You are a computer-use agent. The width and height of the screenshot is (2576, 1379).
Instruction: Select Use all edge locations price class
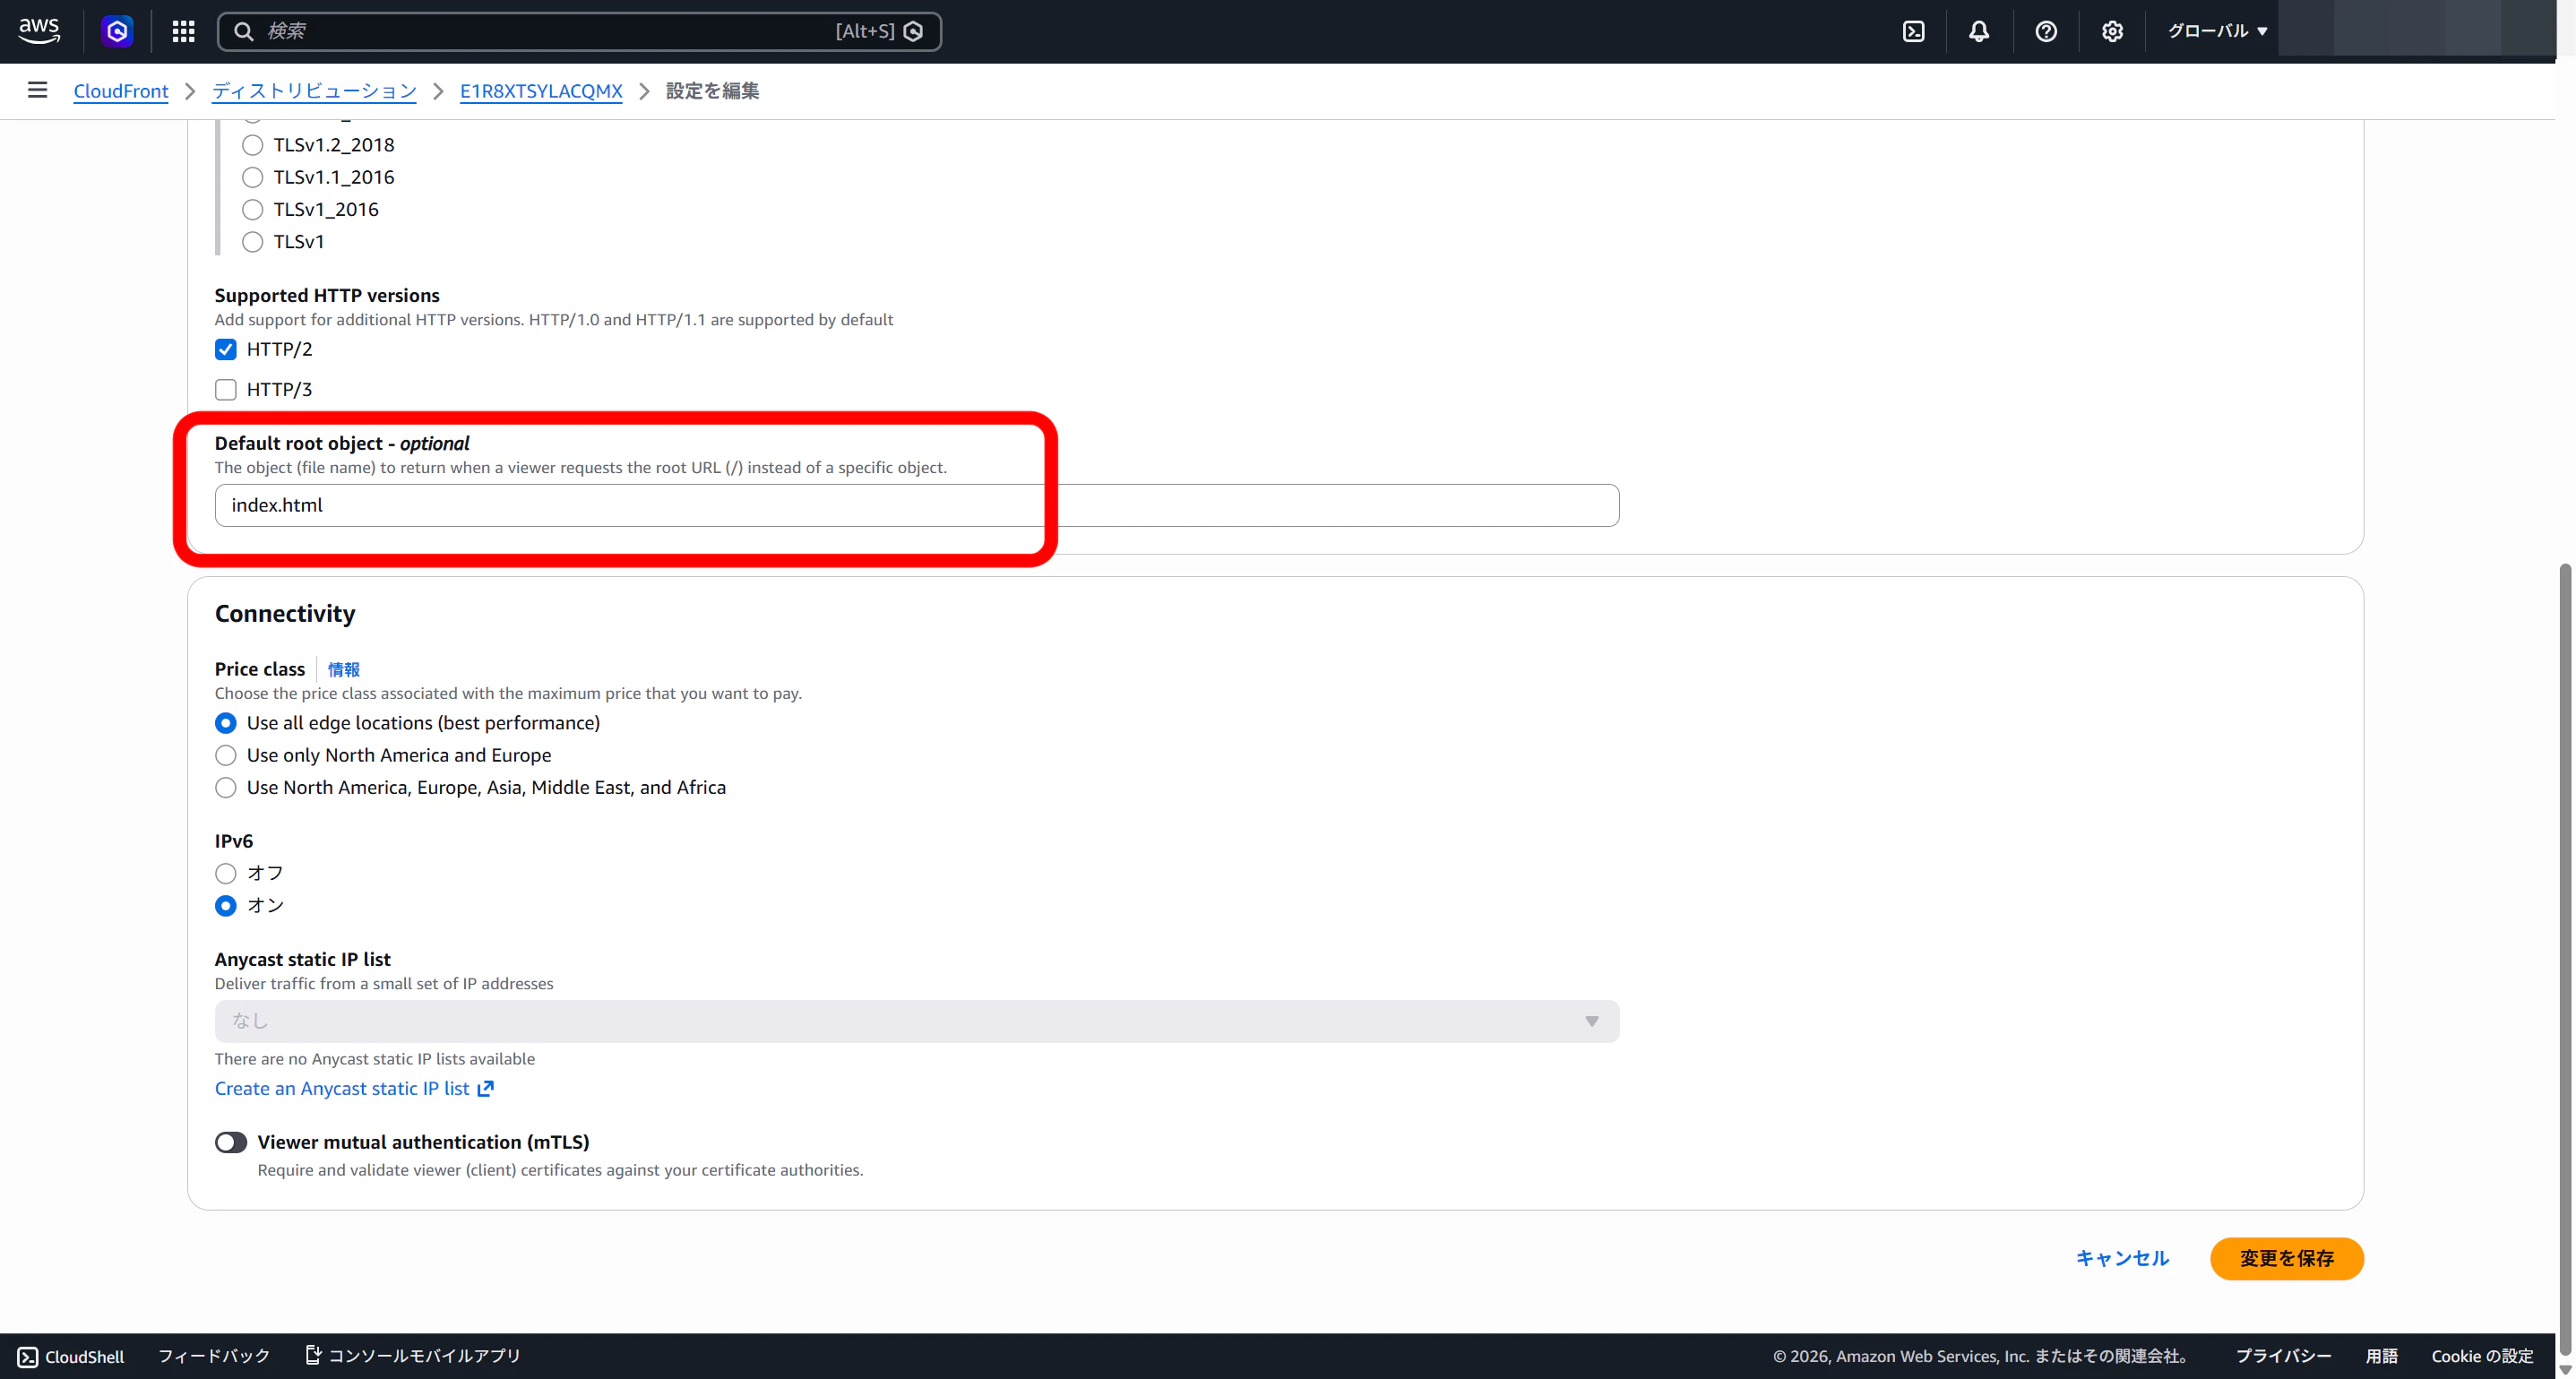point(226,723)
